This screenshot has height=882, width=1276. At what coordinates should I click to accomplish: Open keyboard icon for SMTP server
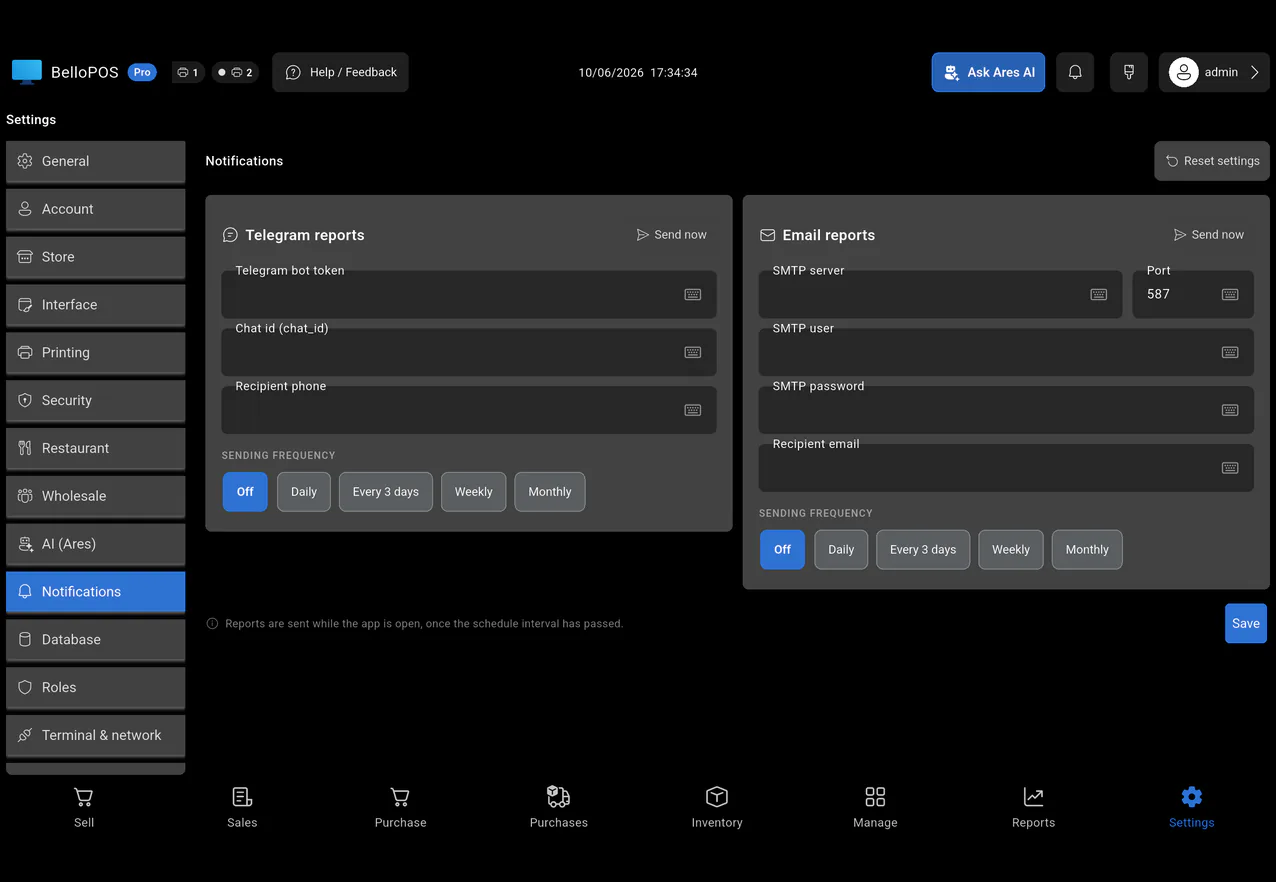1099,294
